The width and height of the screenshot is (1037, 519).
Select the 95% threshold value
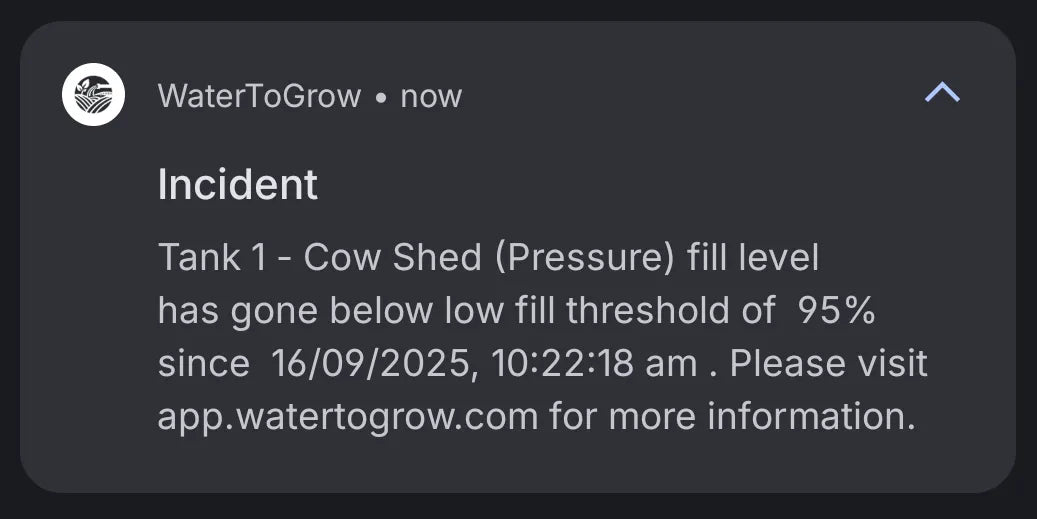click(836, 311)
